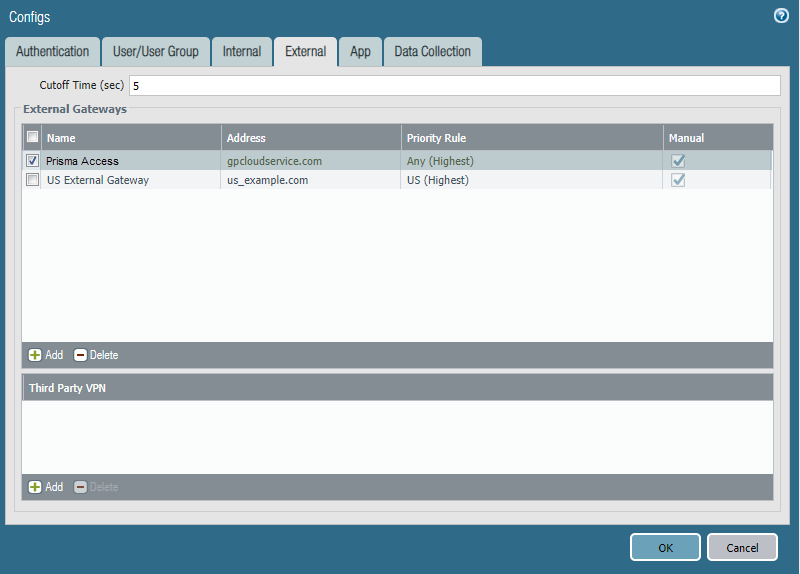Uncheck the Prisma Access row checkbox
Screen dimensions: 800x574
pyautogui.click(x=33, y=161)
